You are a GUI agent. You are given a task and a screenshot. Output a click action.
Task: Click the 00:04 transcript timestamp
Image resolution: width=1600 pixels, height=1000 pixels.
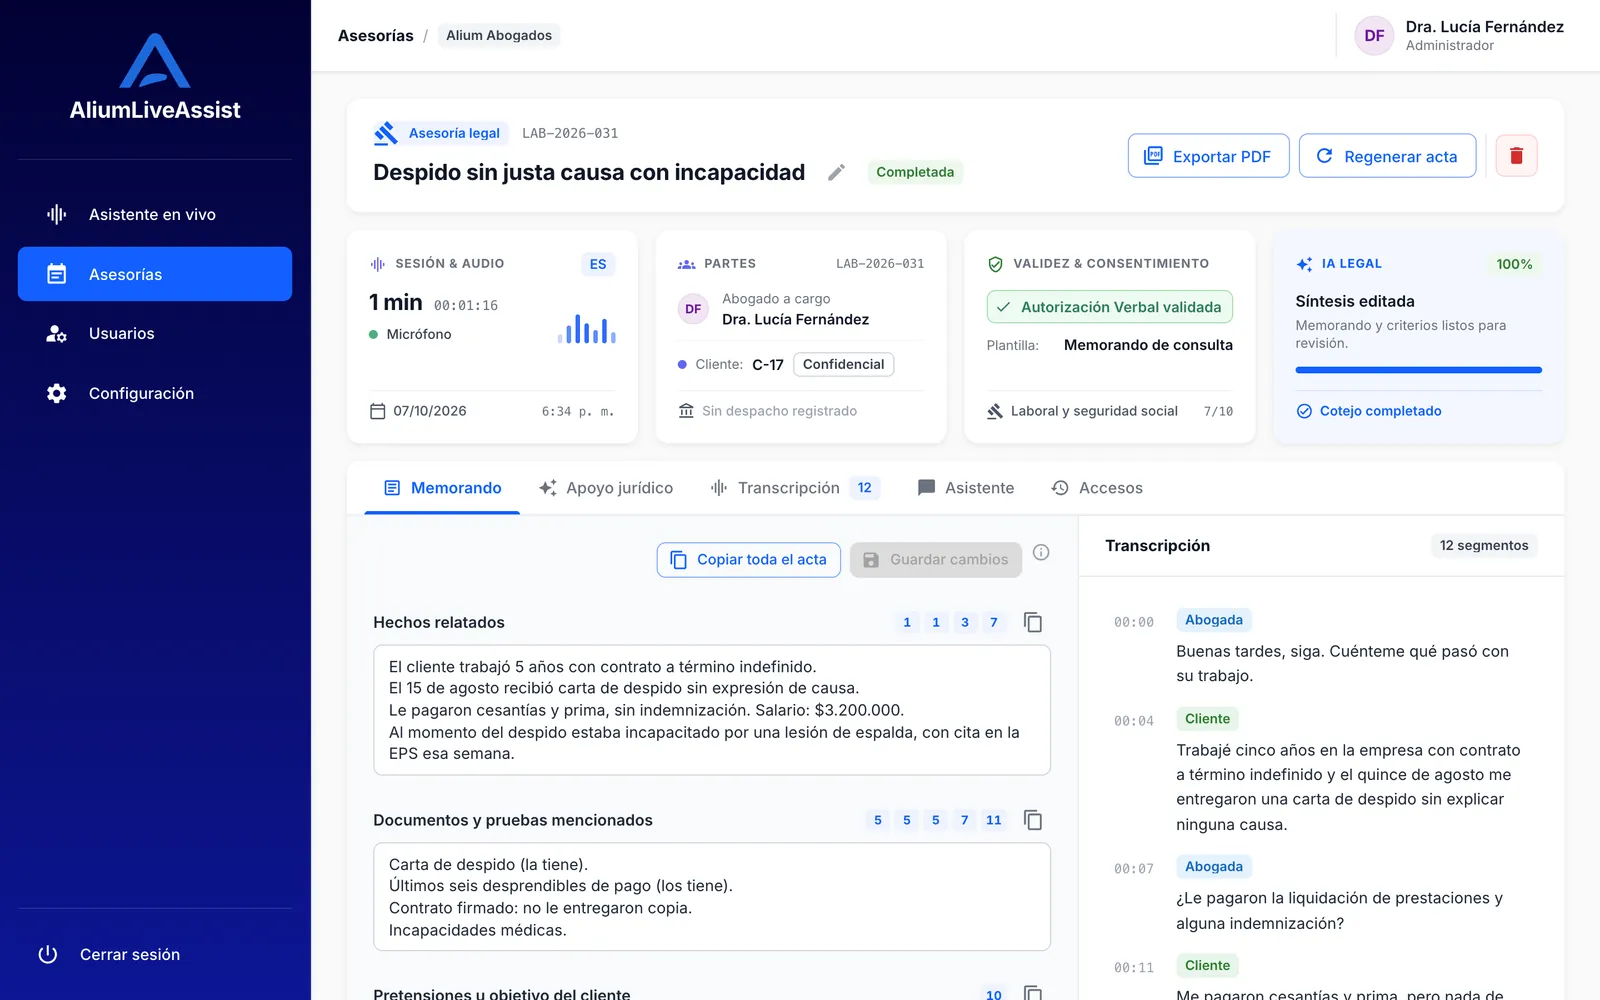(1134, 721)
